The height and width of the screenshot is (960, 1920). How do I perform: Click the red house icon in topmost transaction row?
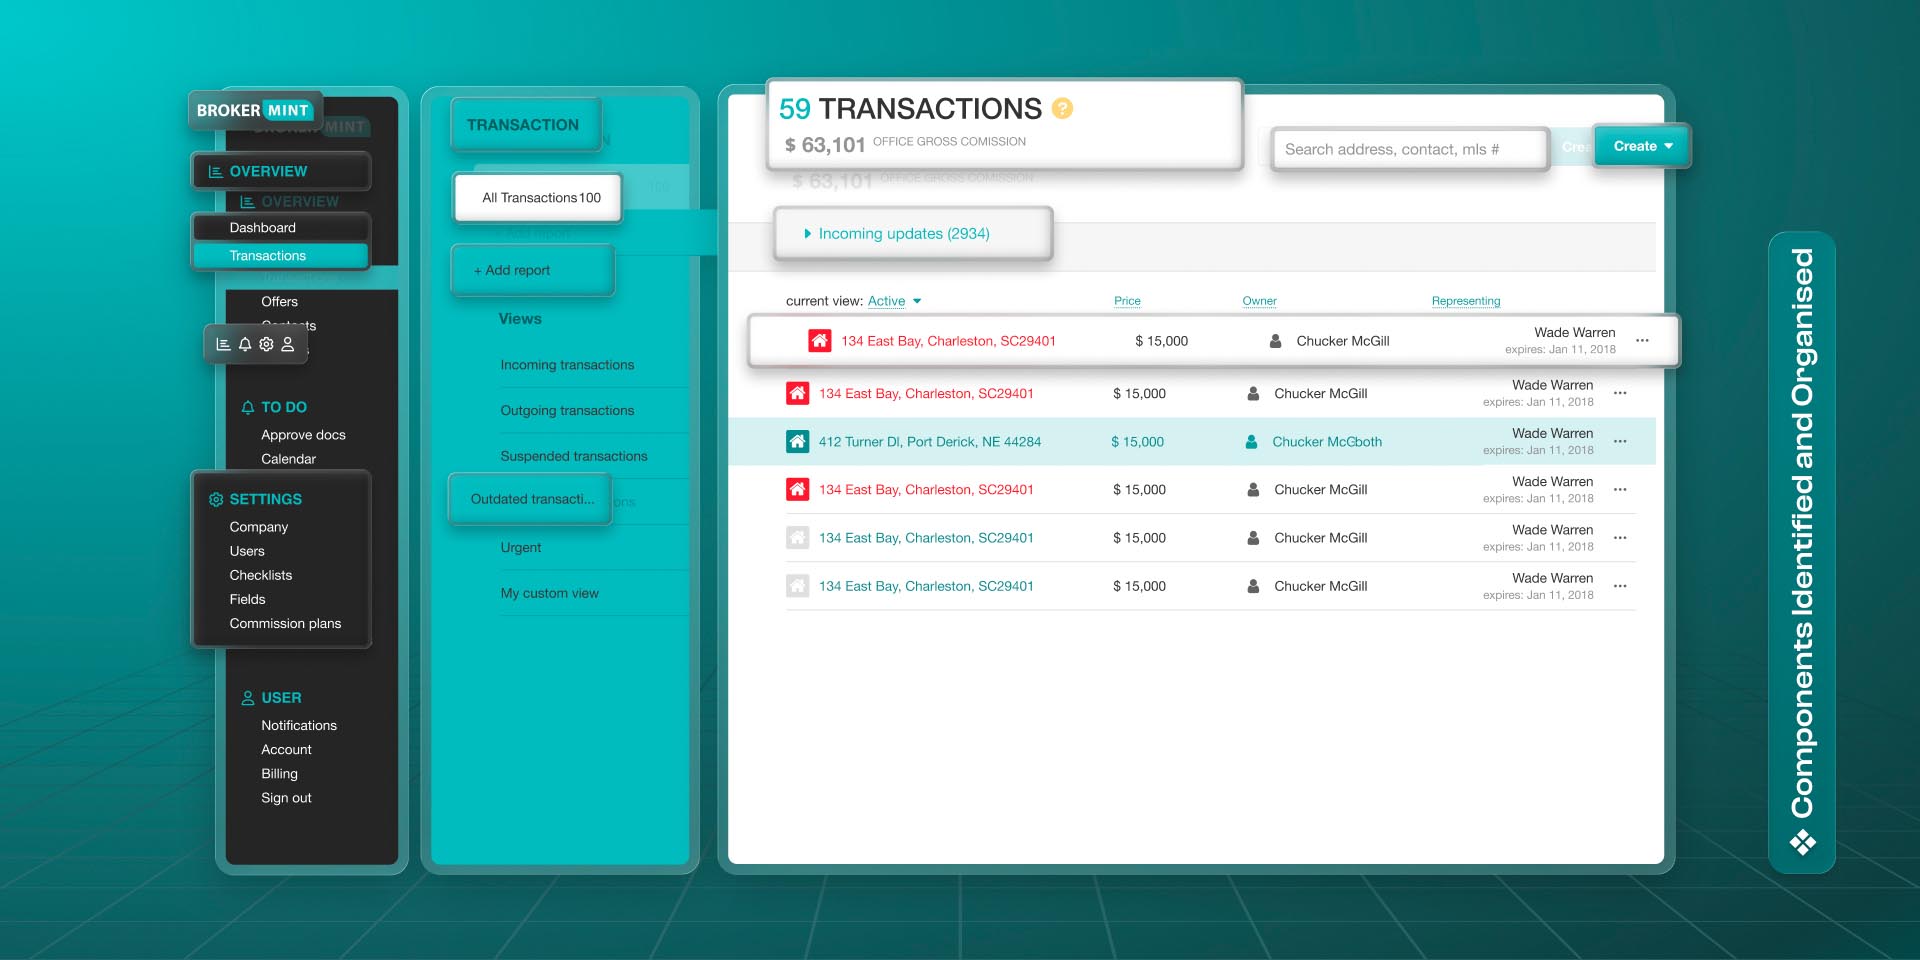819,341
